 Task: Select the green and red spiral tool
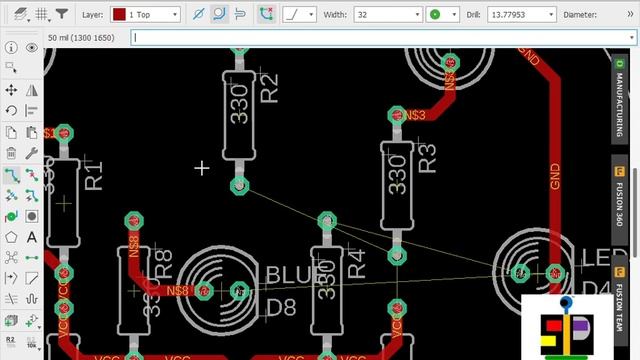coord(11,216)
